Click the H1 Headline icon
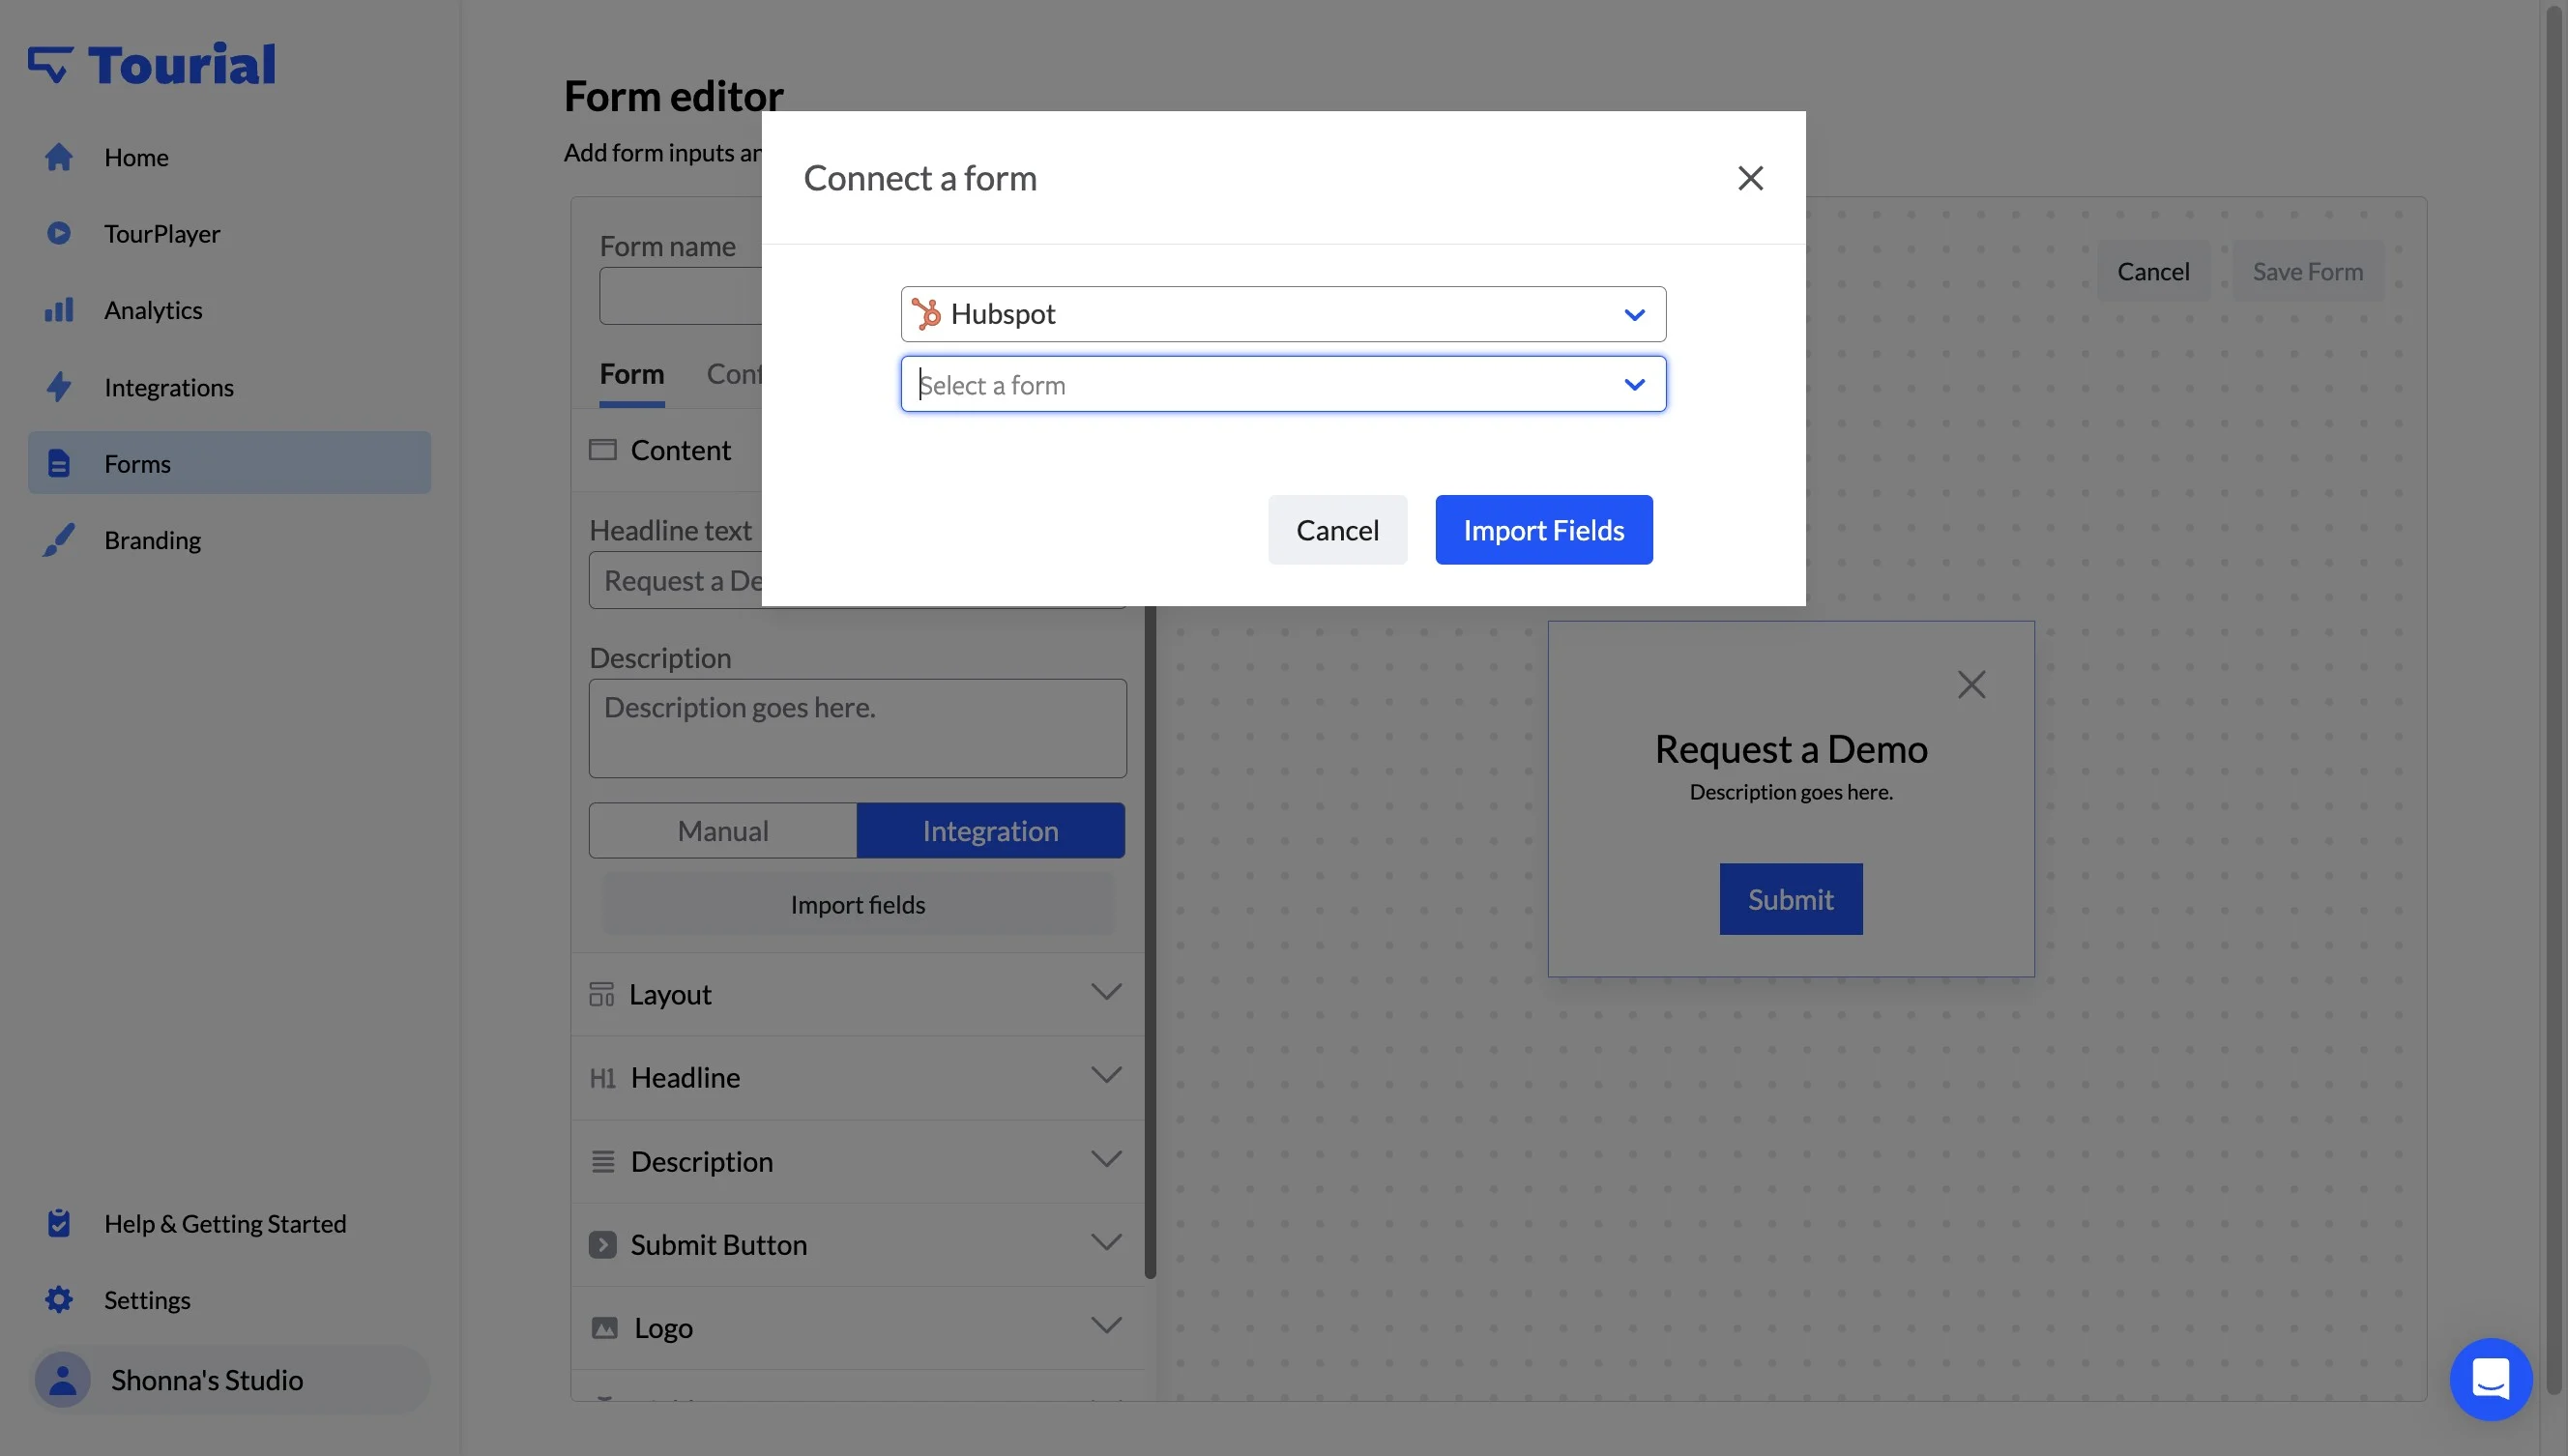This screenshot has height=1456, width=2568. click(x=602, y=1078)
